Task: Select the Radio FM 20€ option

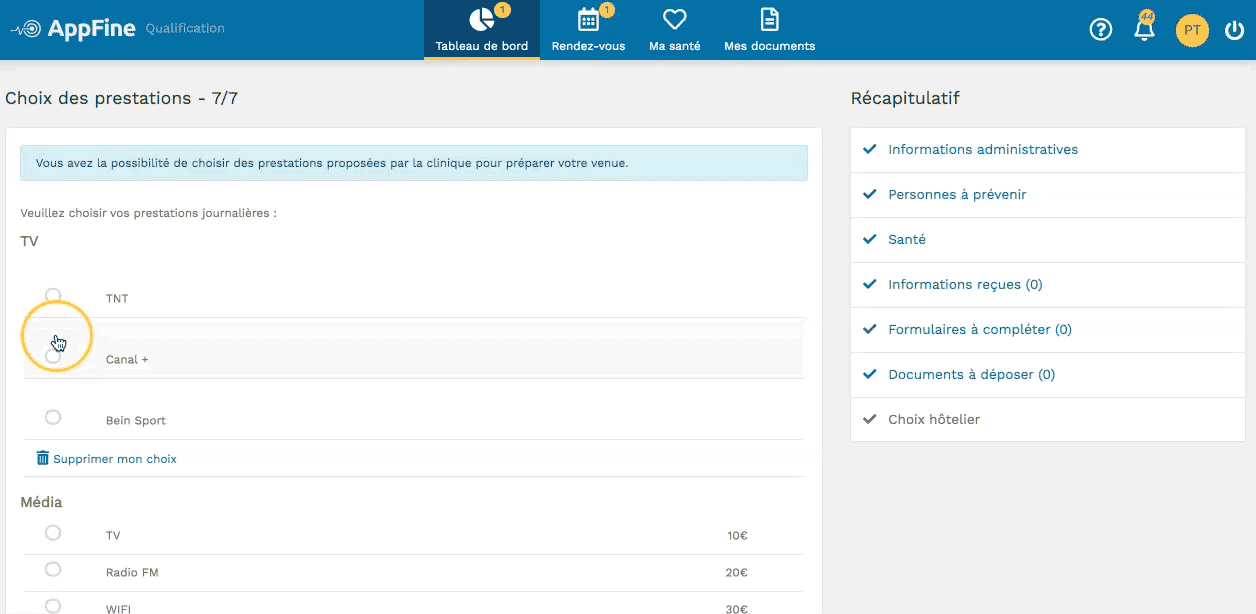Action: pyautogui.click(x=53, y=569)
